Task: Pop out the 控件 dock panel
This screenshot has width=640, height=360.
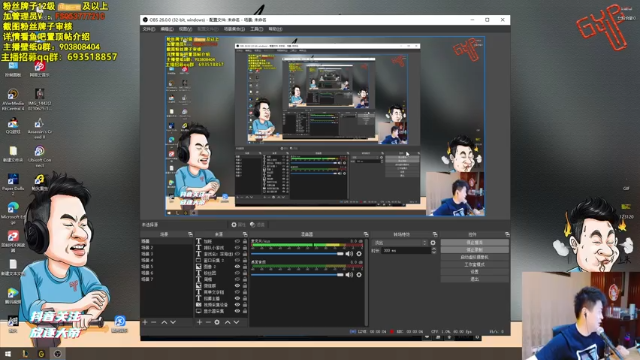Action: coord(507,234)
